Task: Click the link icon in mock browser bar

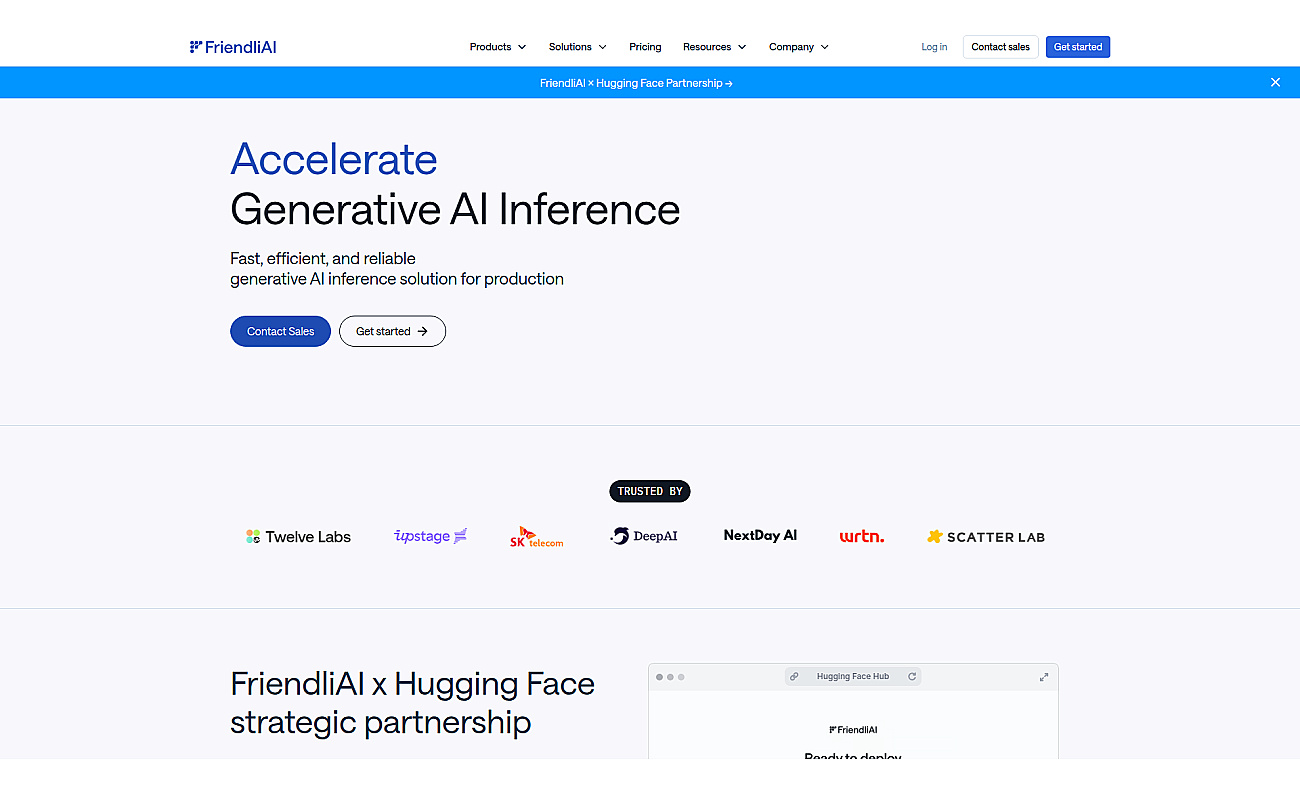Action: [x=794, y=677]
